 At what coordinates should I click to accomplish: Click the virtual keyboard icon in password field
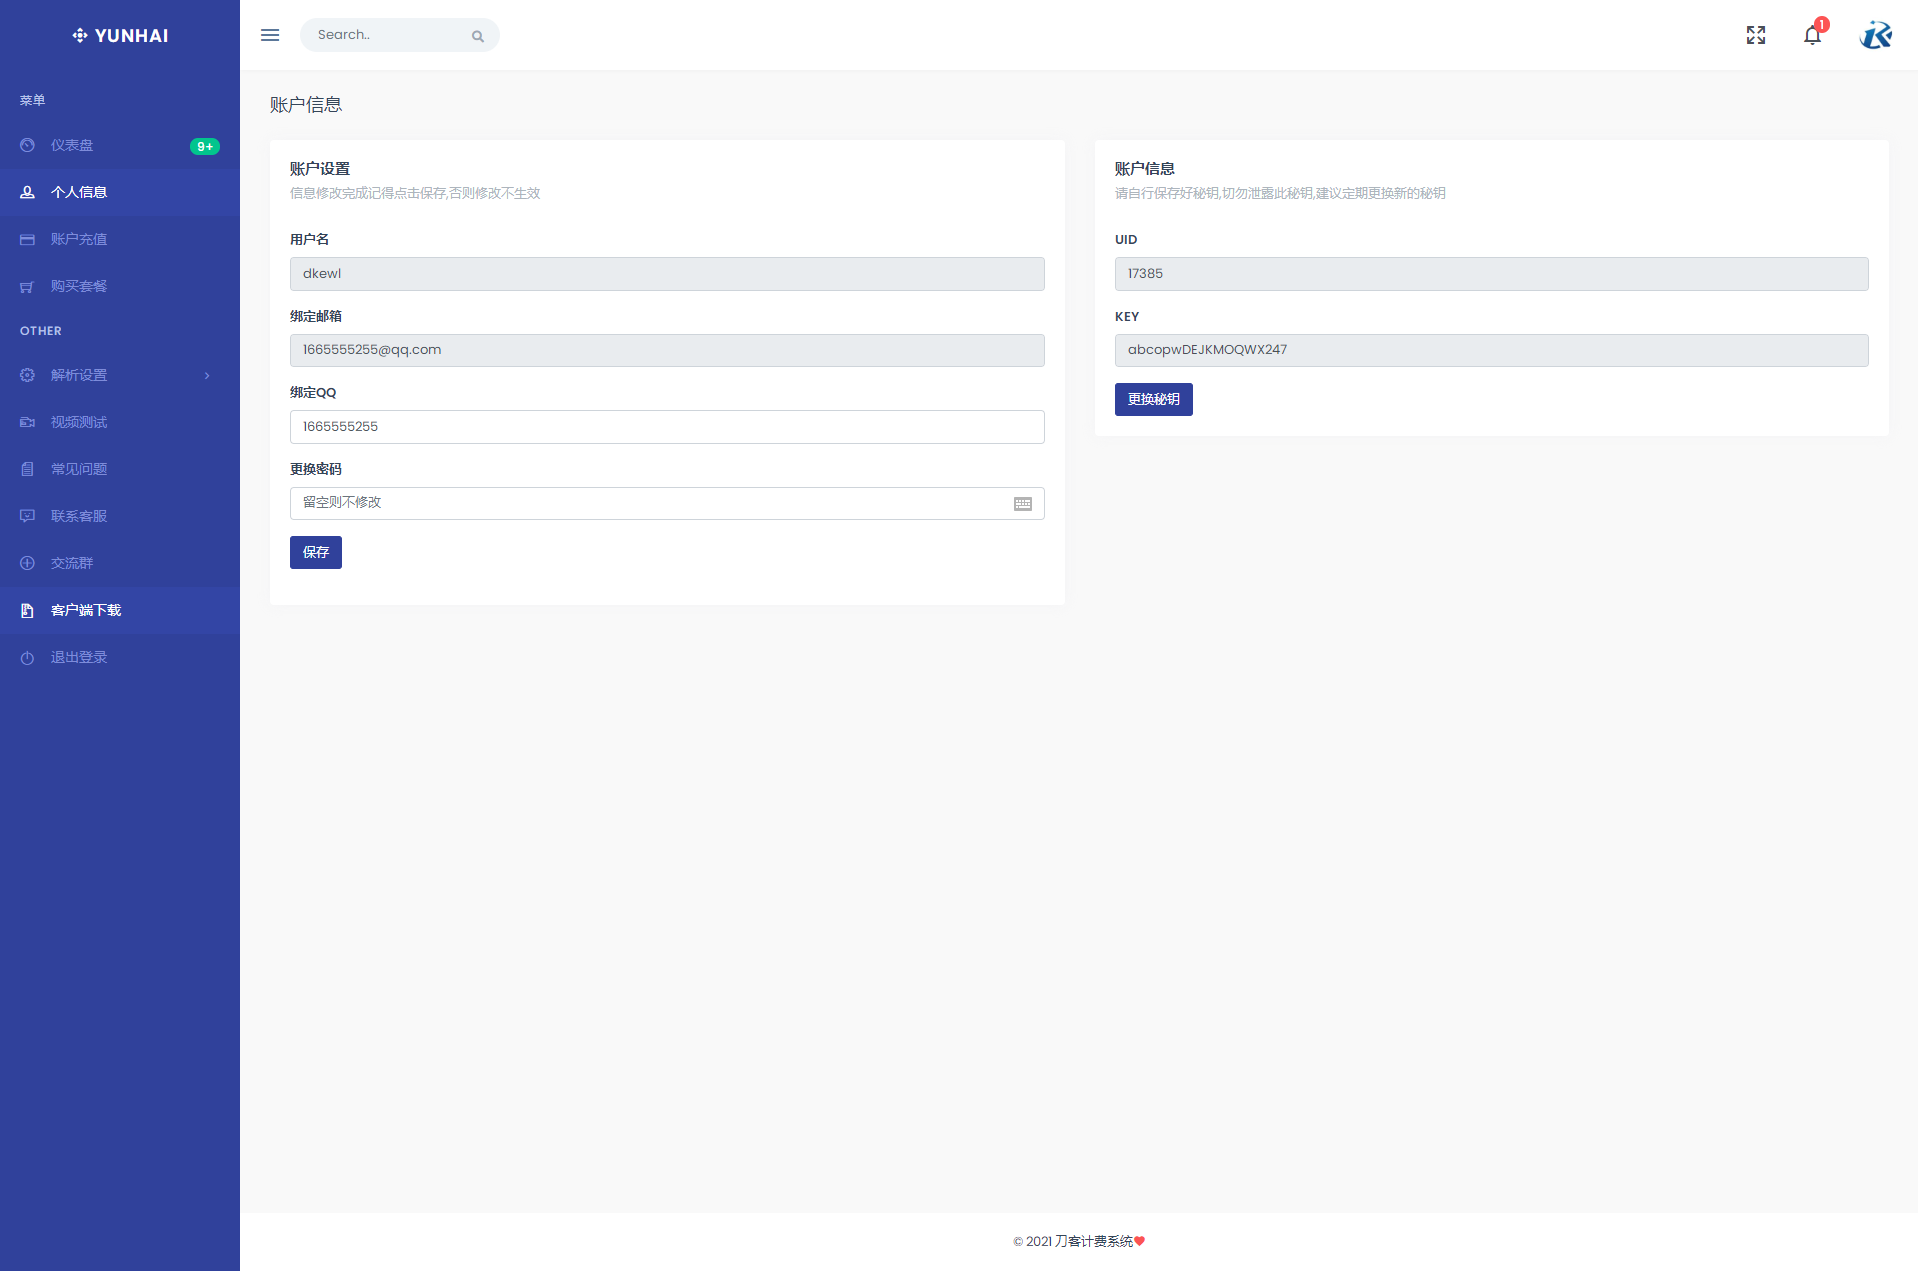1022,504
